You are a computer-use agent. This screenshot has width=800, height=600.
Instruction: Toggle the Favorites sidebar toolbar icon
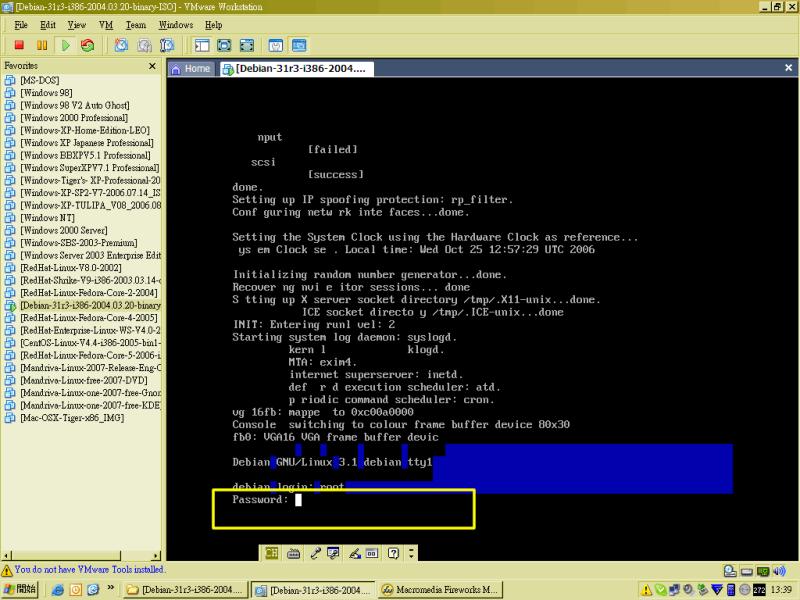(x=202, y=45)
